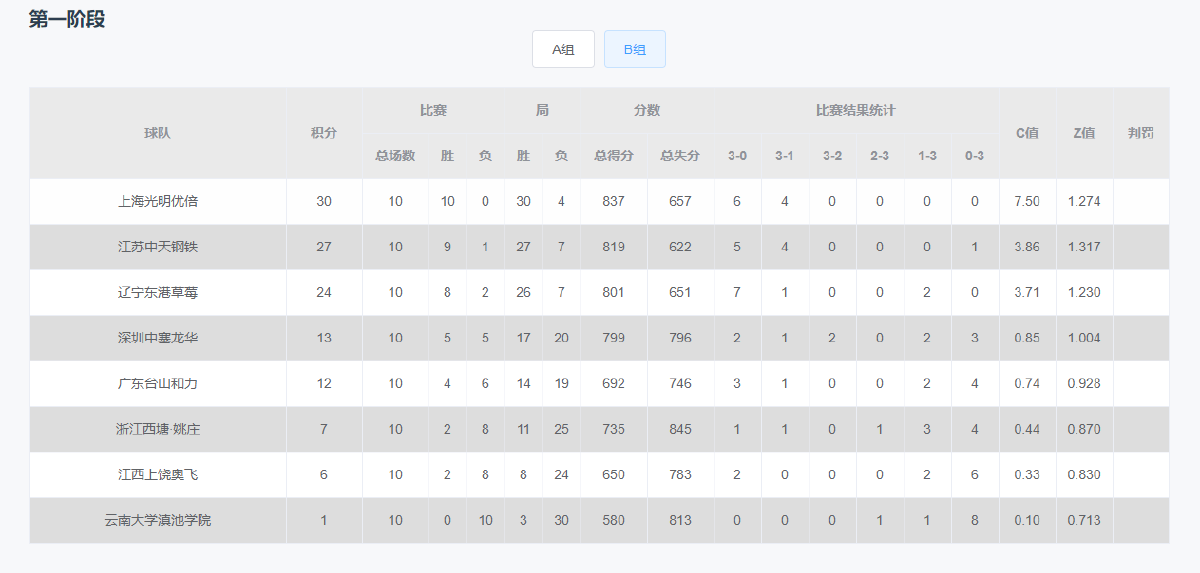Click the 辽宁东港草莓 team name
The height and width of the screenshot is (573, 1200).
pyautogui.click(x=158, y=292)
